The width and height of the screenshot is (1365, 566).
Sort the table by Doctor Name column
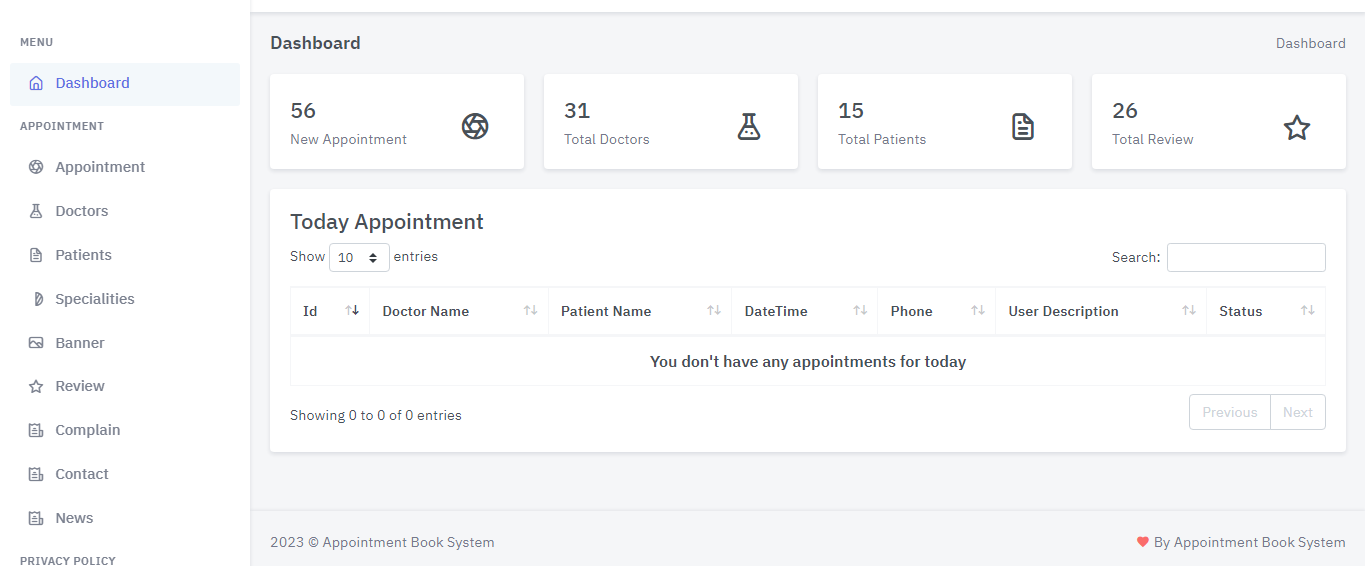point(458,311)
